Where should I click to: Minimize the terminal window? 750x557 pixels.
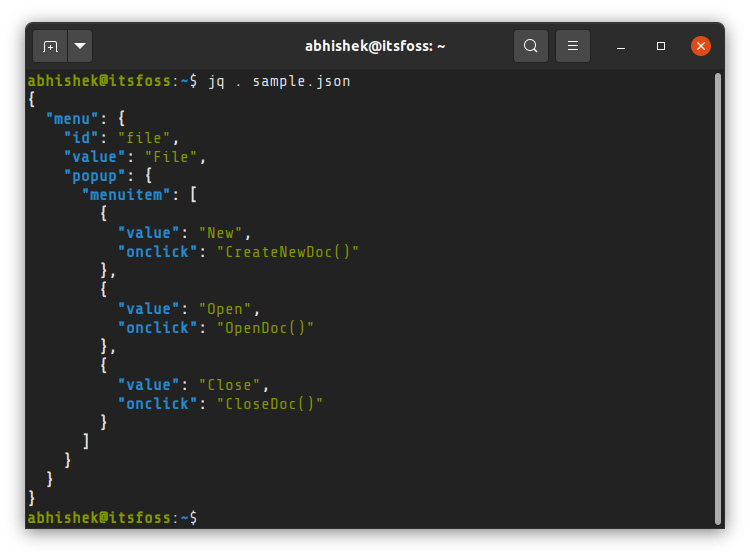pos(621,47)
